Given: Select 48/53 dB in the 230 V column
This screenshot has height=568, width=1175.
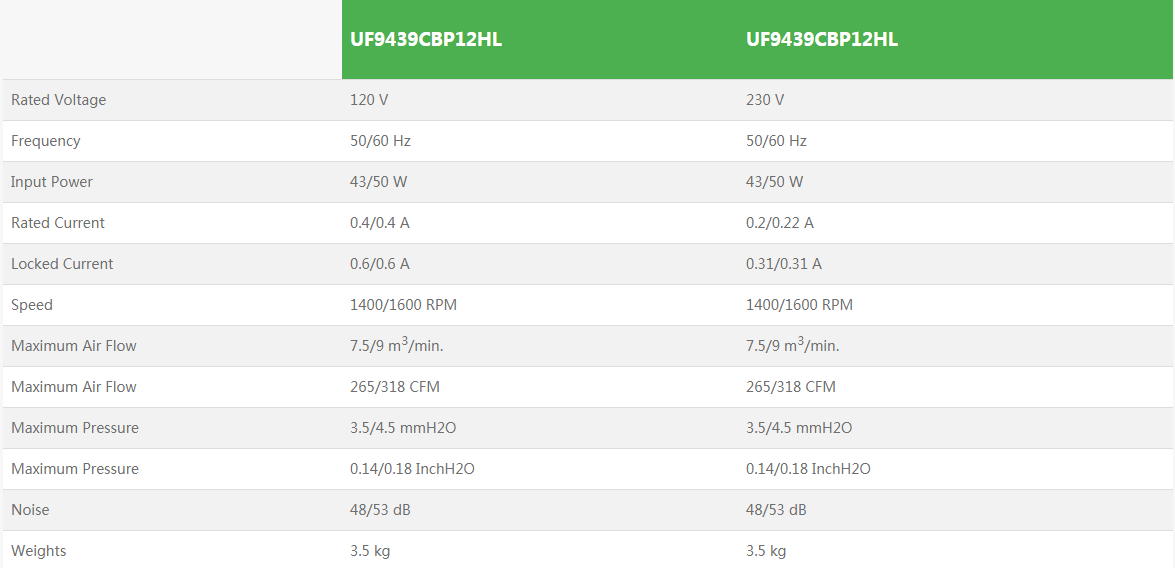Looking at the screenshot, I should tap(776, 510).
